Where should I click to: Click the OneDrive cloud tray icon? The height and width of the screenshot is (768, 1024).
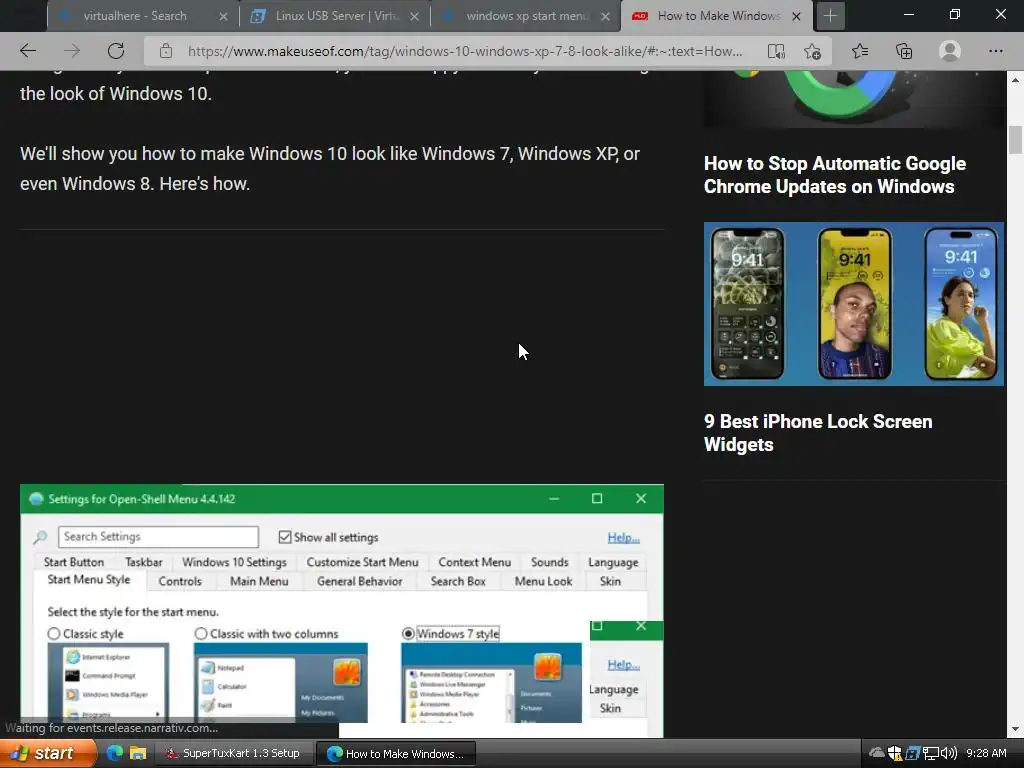click(x=876, y=753)
